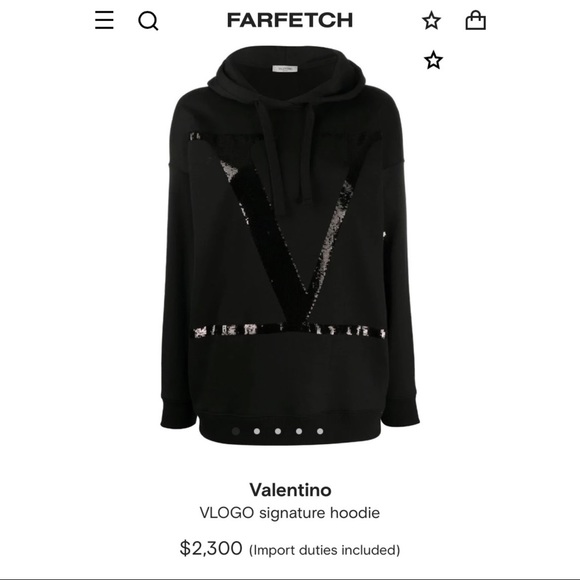Tap the white neck label on hoodie

[x=285, y=69]
